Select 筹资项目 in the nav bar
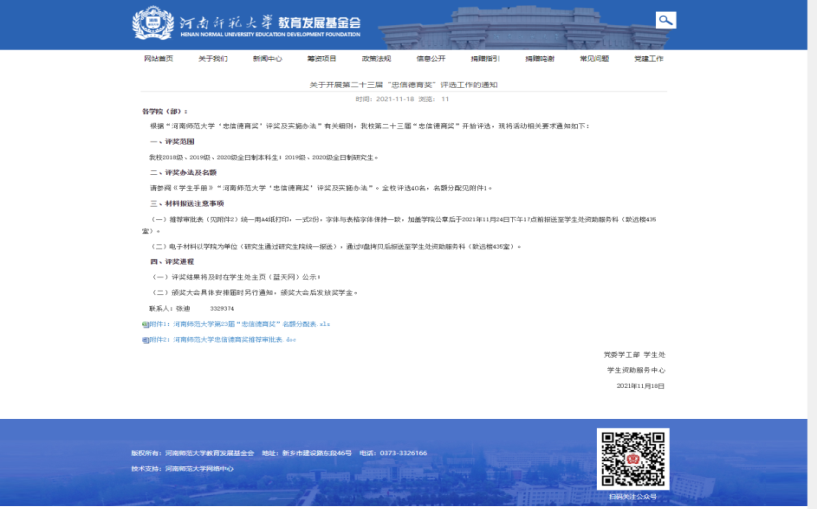This screenshot has height=509, width=817. point(322,59)
